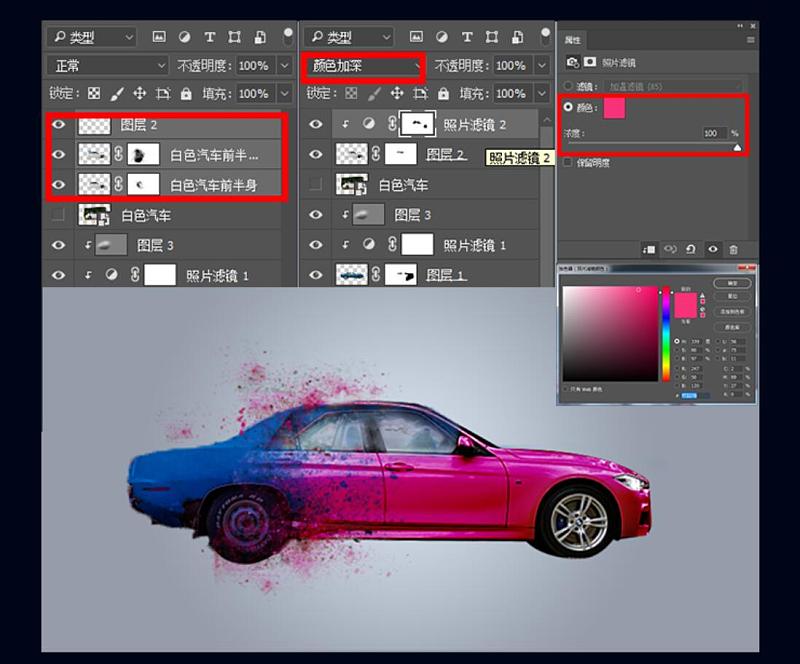This screenshot has width=800, height=664.
Task: Click the 浓度 density slider handle
Action: (738, 147)
